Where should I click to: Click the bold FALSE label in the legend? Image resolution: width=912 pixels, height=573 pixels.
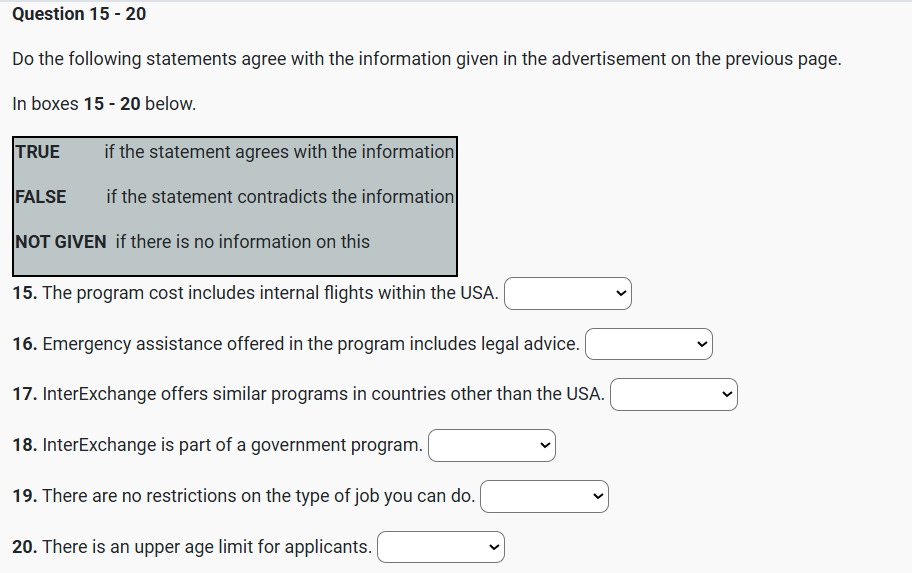click(41, 197)
